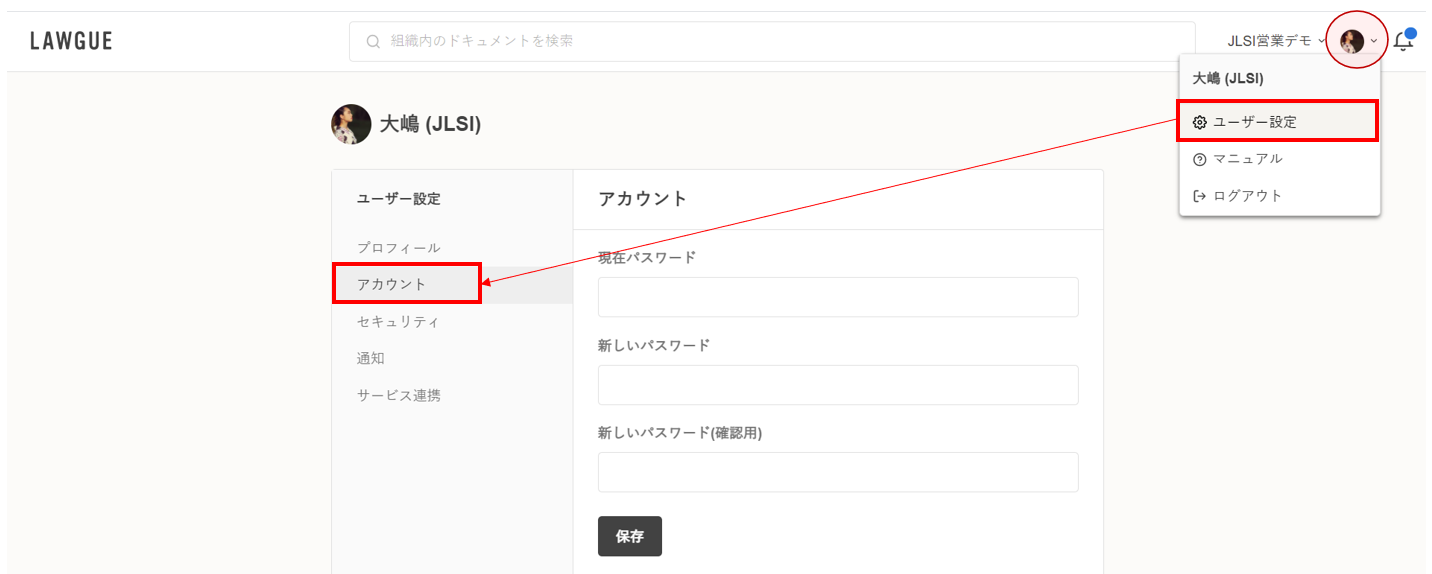Open マニュアル from the user menu
The image size is (1432, 574).
(x=1247, y=159)
